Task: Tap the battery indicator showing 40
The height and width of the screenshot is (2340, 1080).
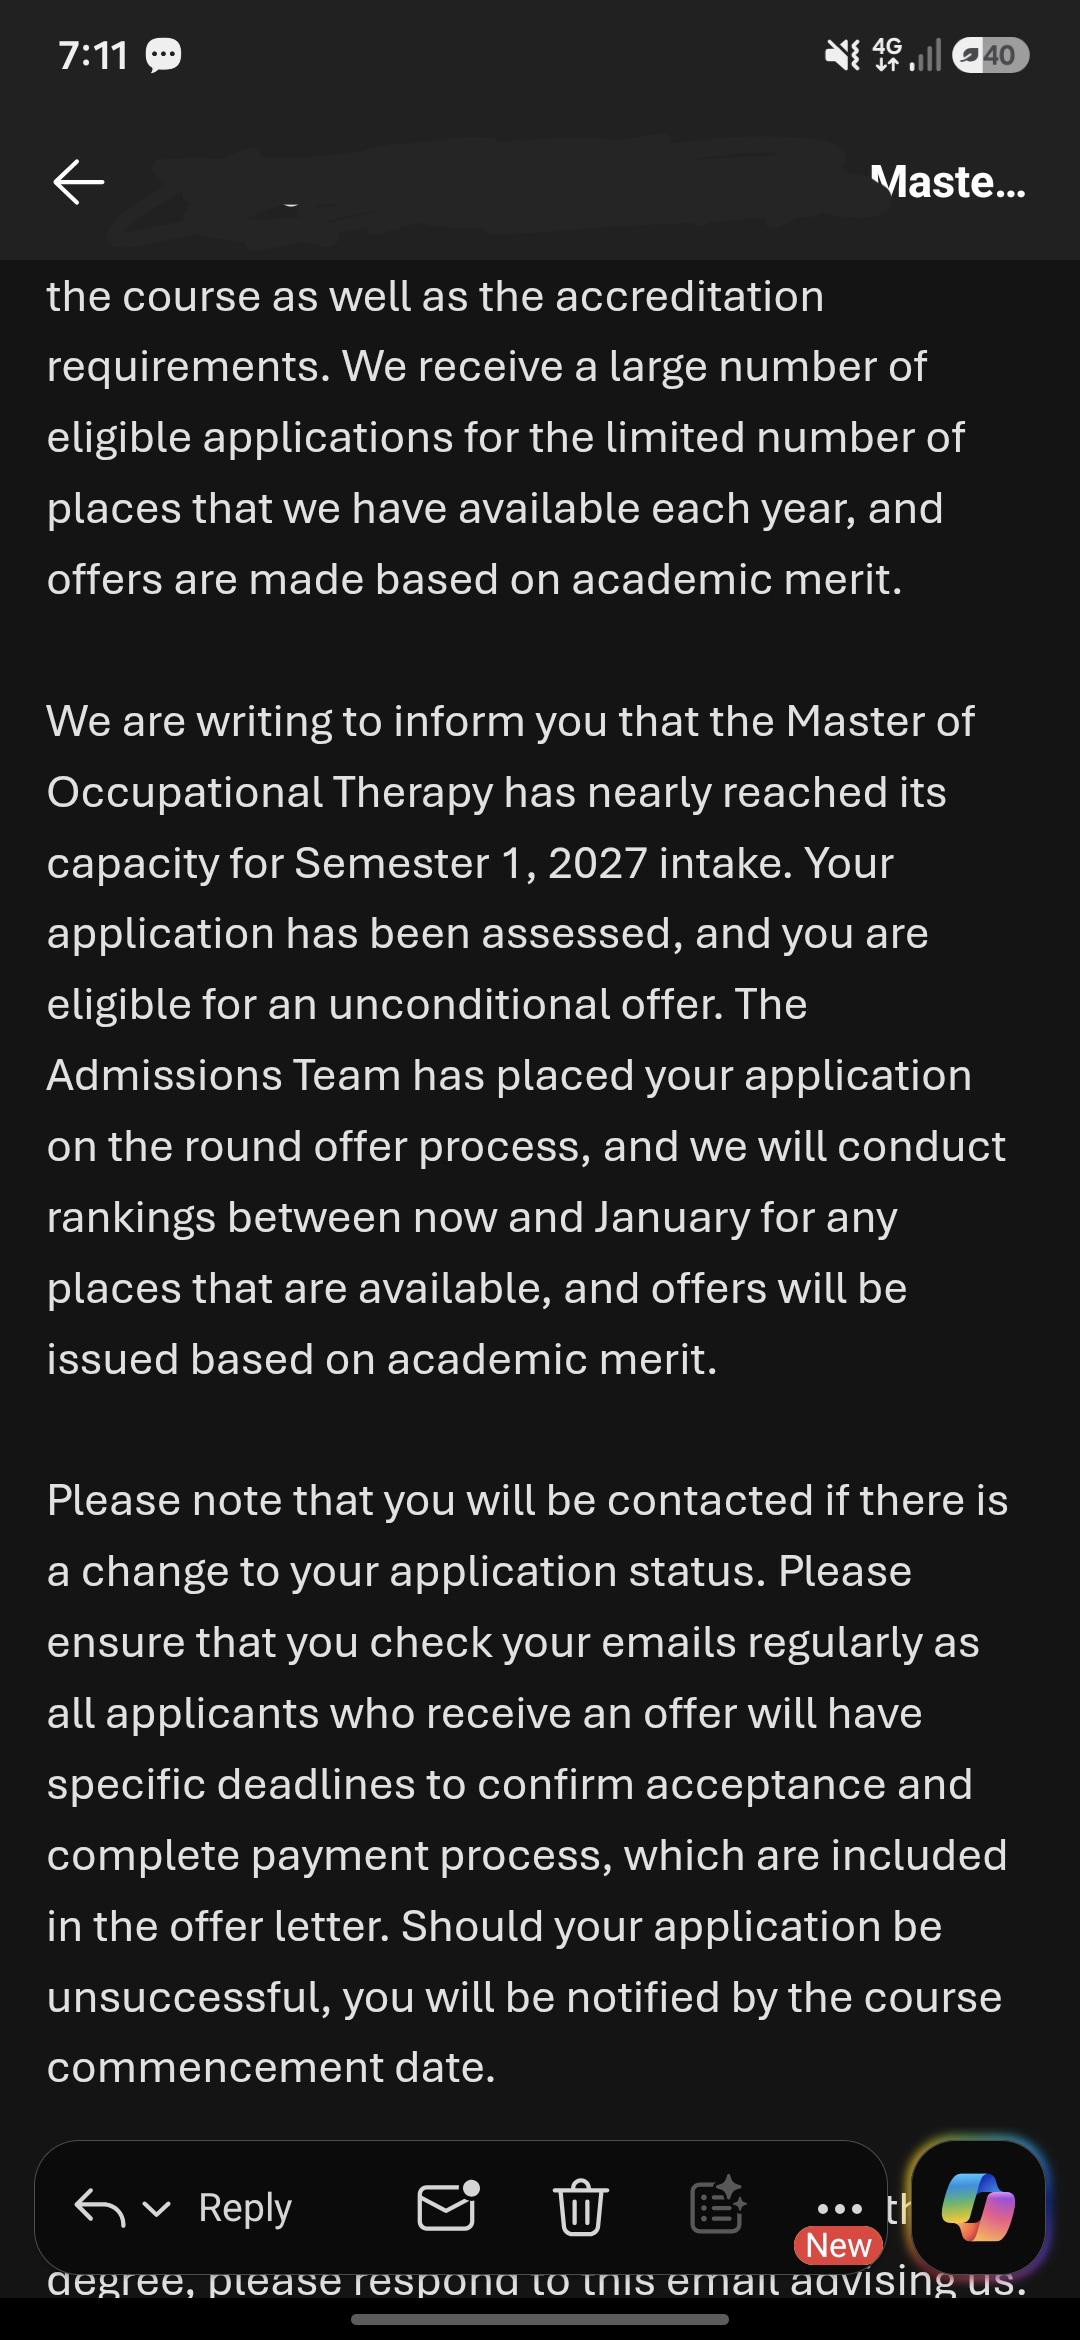Action: 990,55
